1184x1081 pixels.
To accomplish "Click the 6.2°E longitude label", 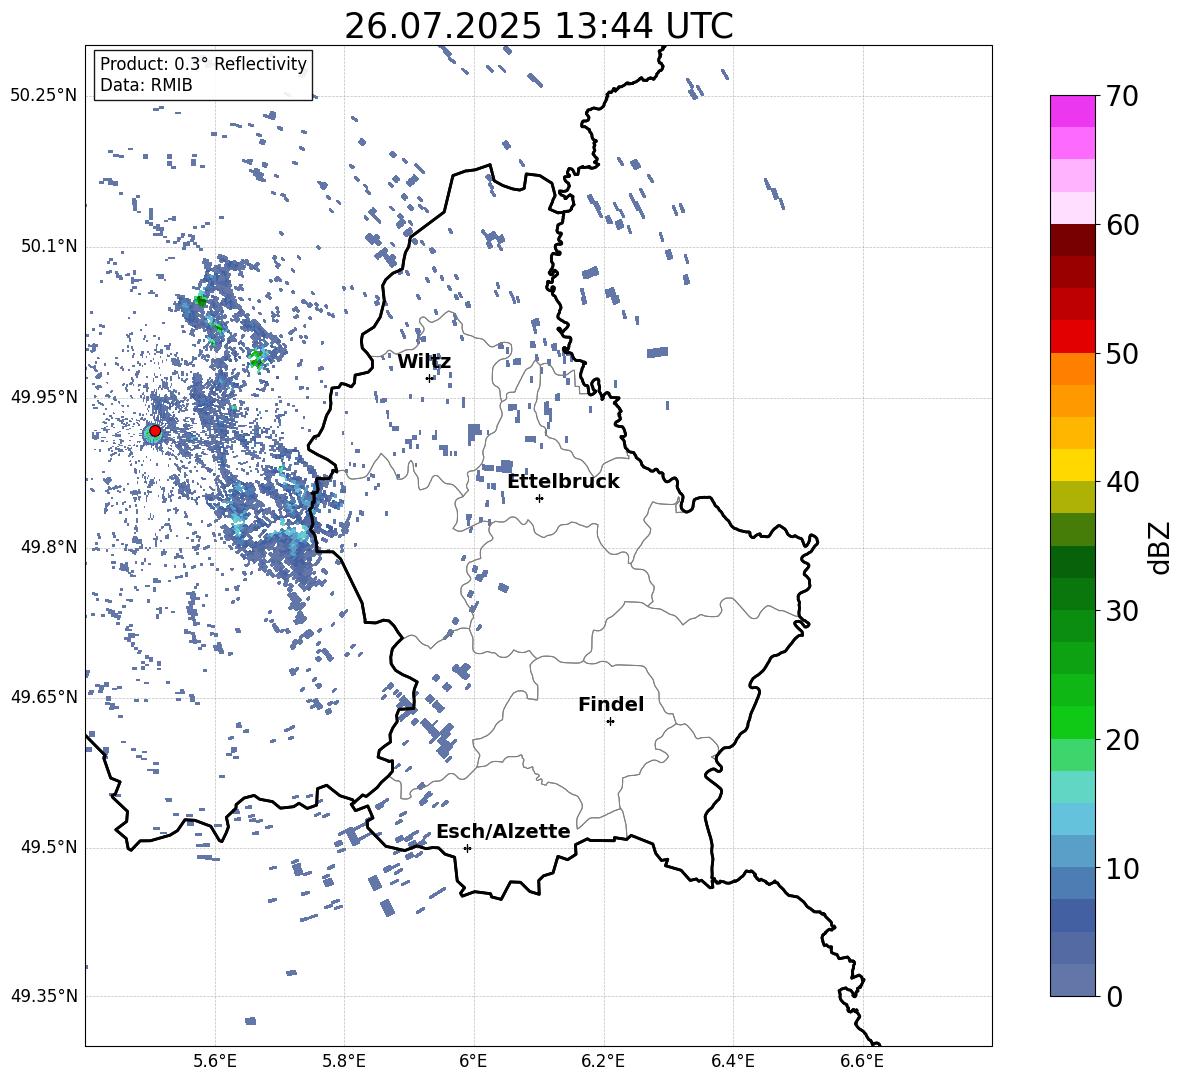I will 603,1062.
